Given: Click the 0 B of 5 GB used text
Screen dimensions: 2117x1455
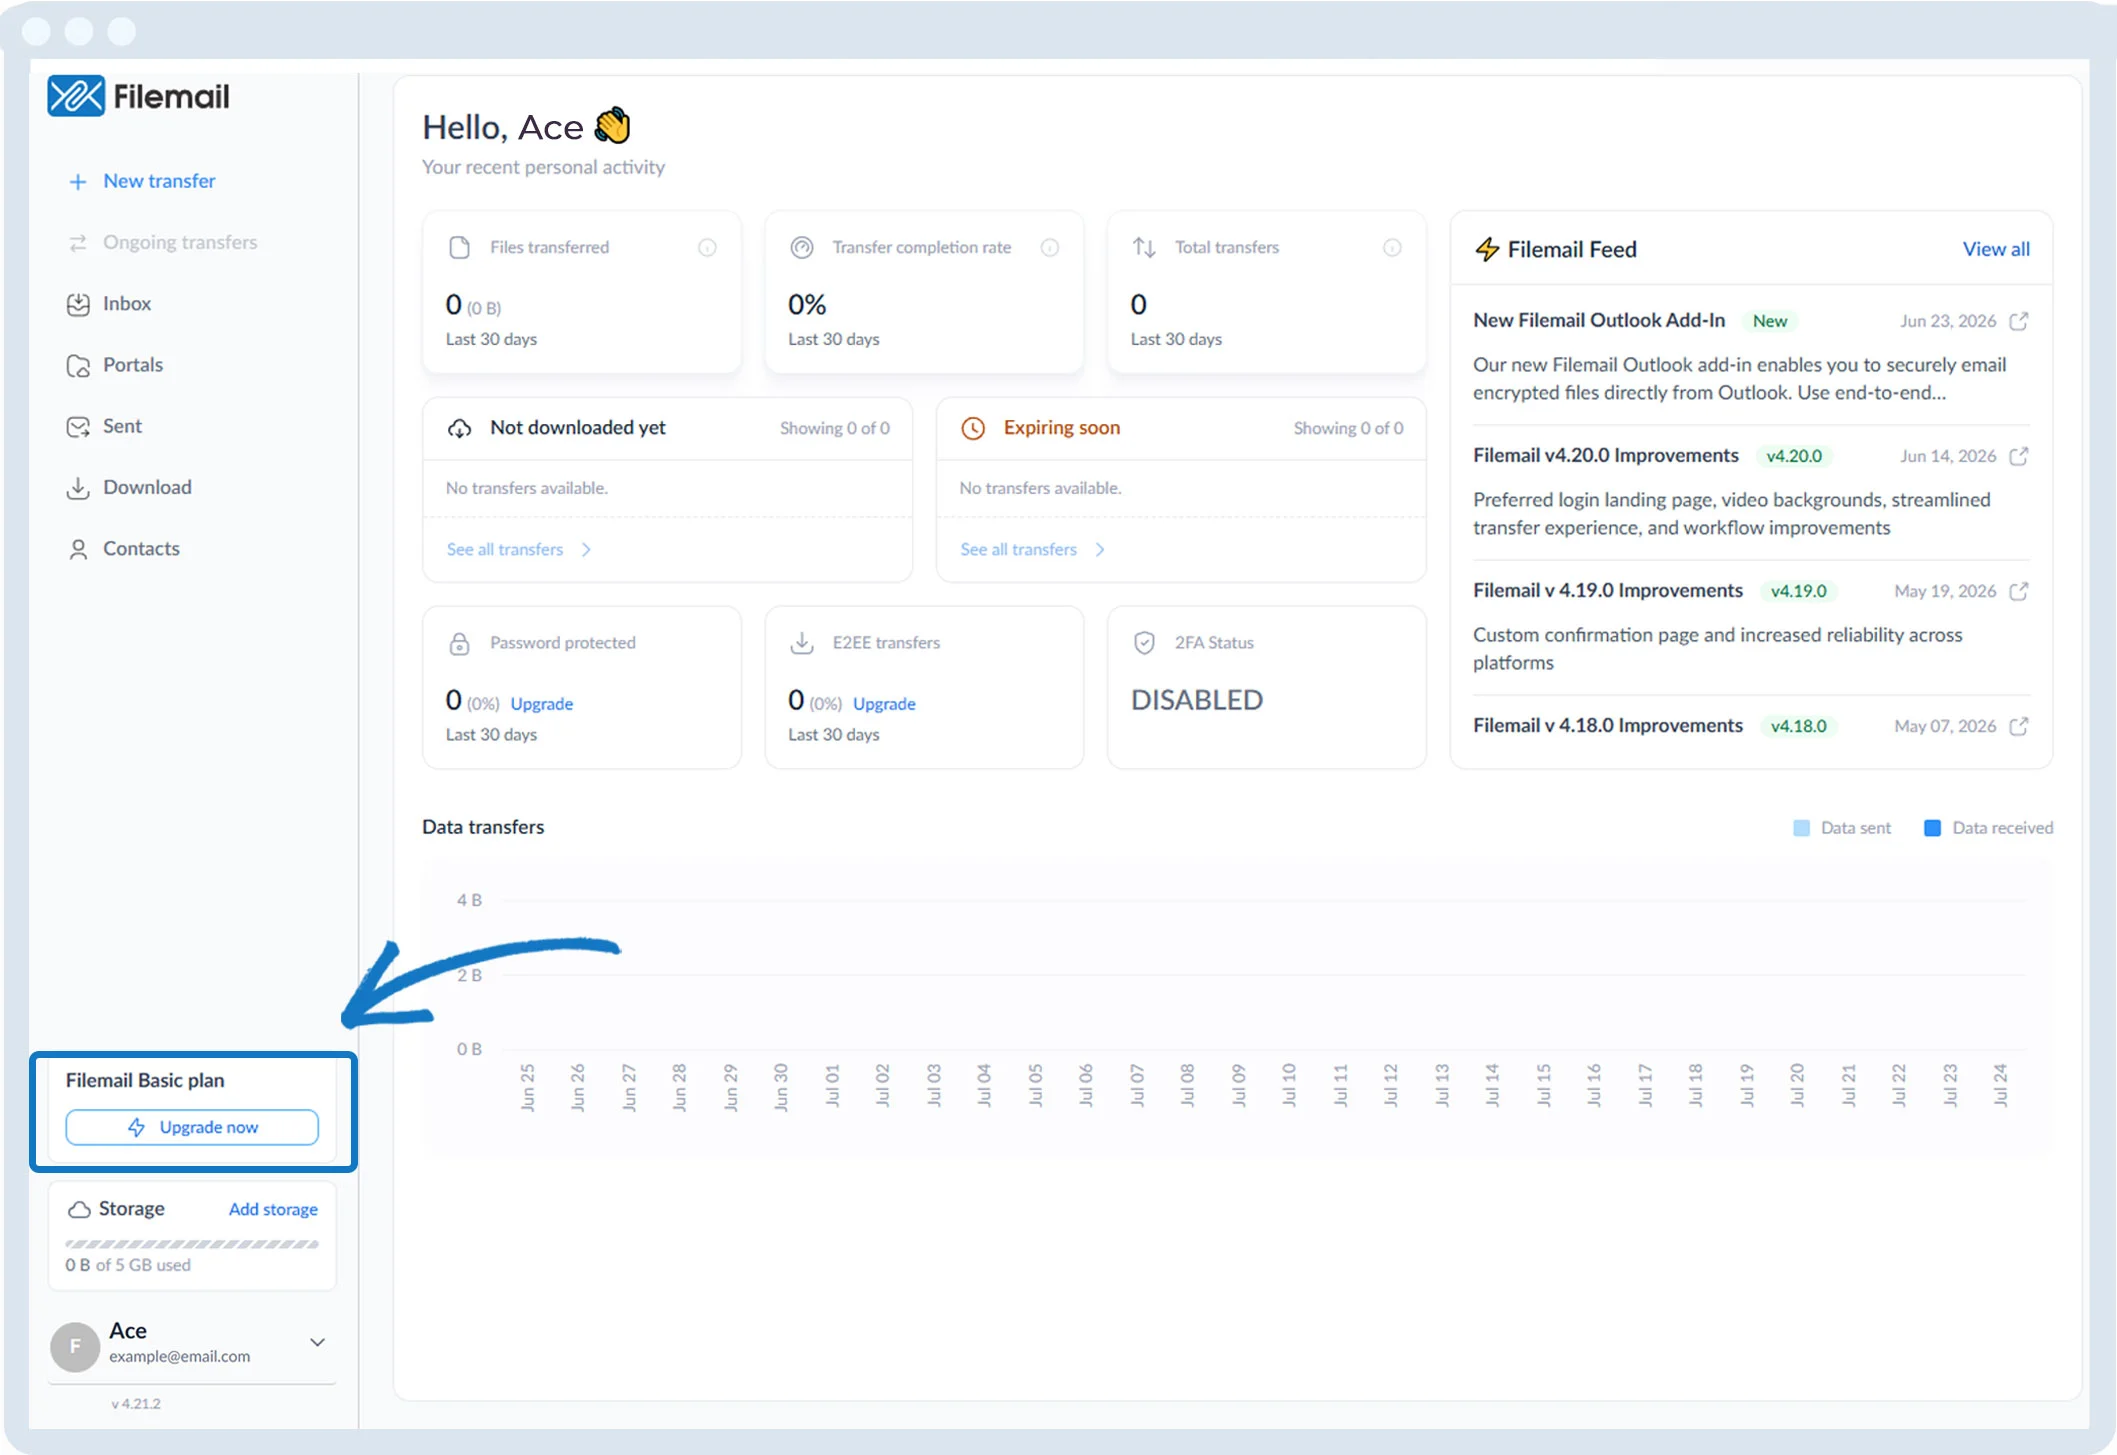Looking at the screenshot, I should tap(128, 1265).
